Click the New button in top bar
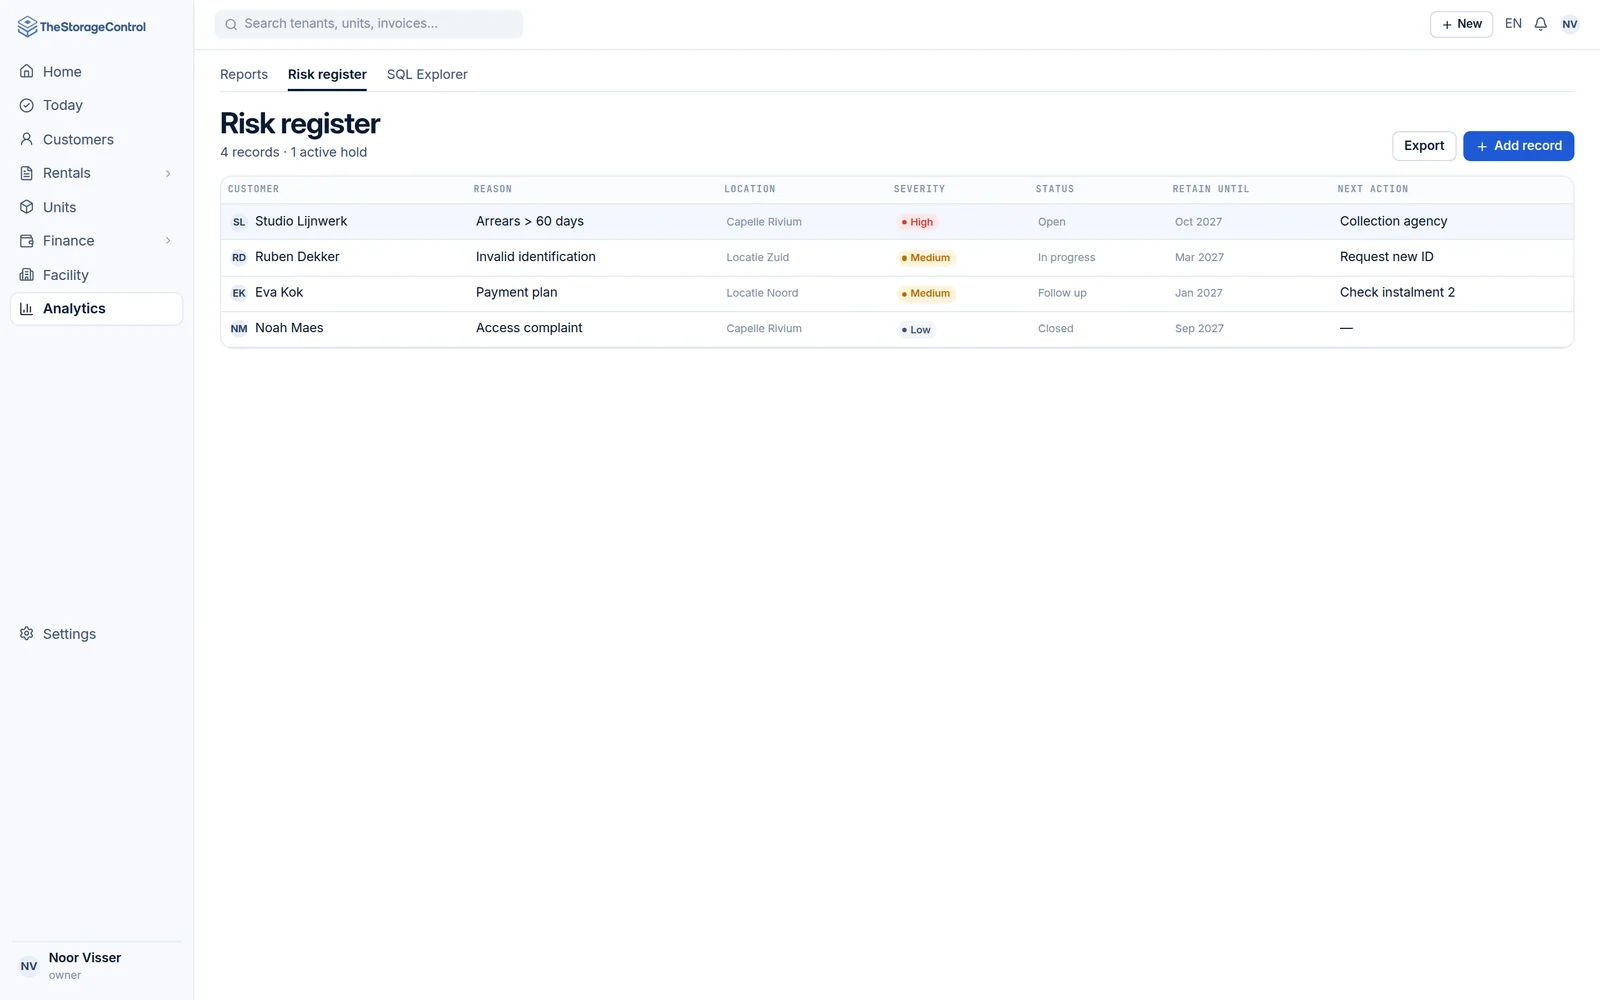This screenshot has width=1600, height=1000. [x=1461, y=24]
